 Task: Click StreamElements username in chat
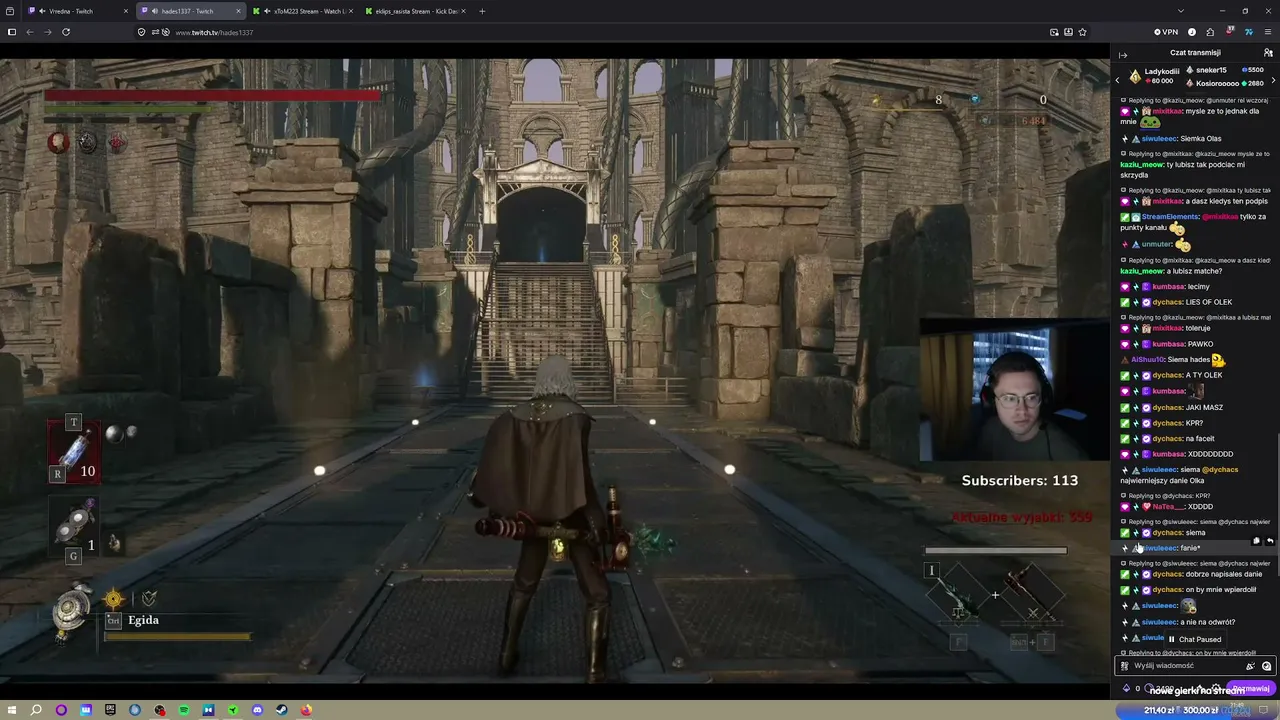[x=1169, y=216]
